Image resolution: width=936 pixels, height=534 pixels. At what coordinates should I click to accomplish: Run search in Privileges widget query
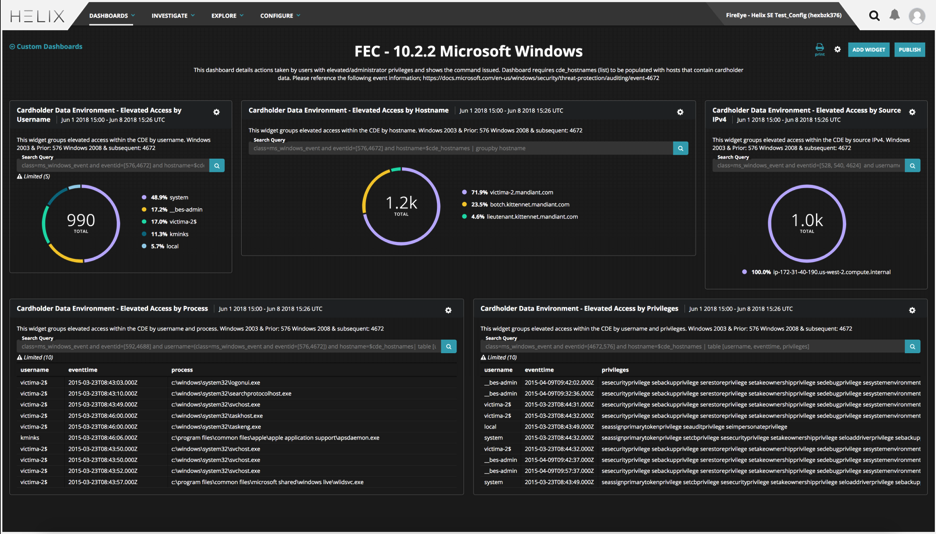point(912,346)
